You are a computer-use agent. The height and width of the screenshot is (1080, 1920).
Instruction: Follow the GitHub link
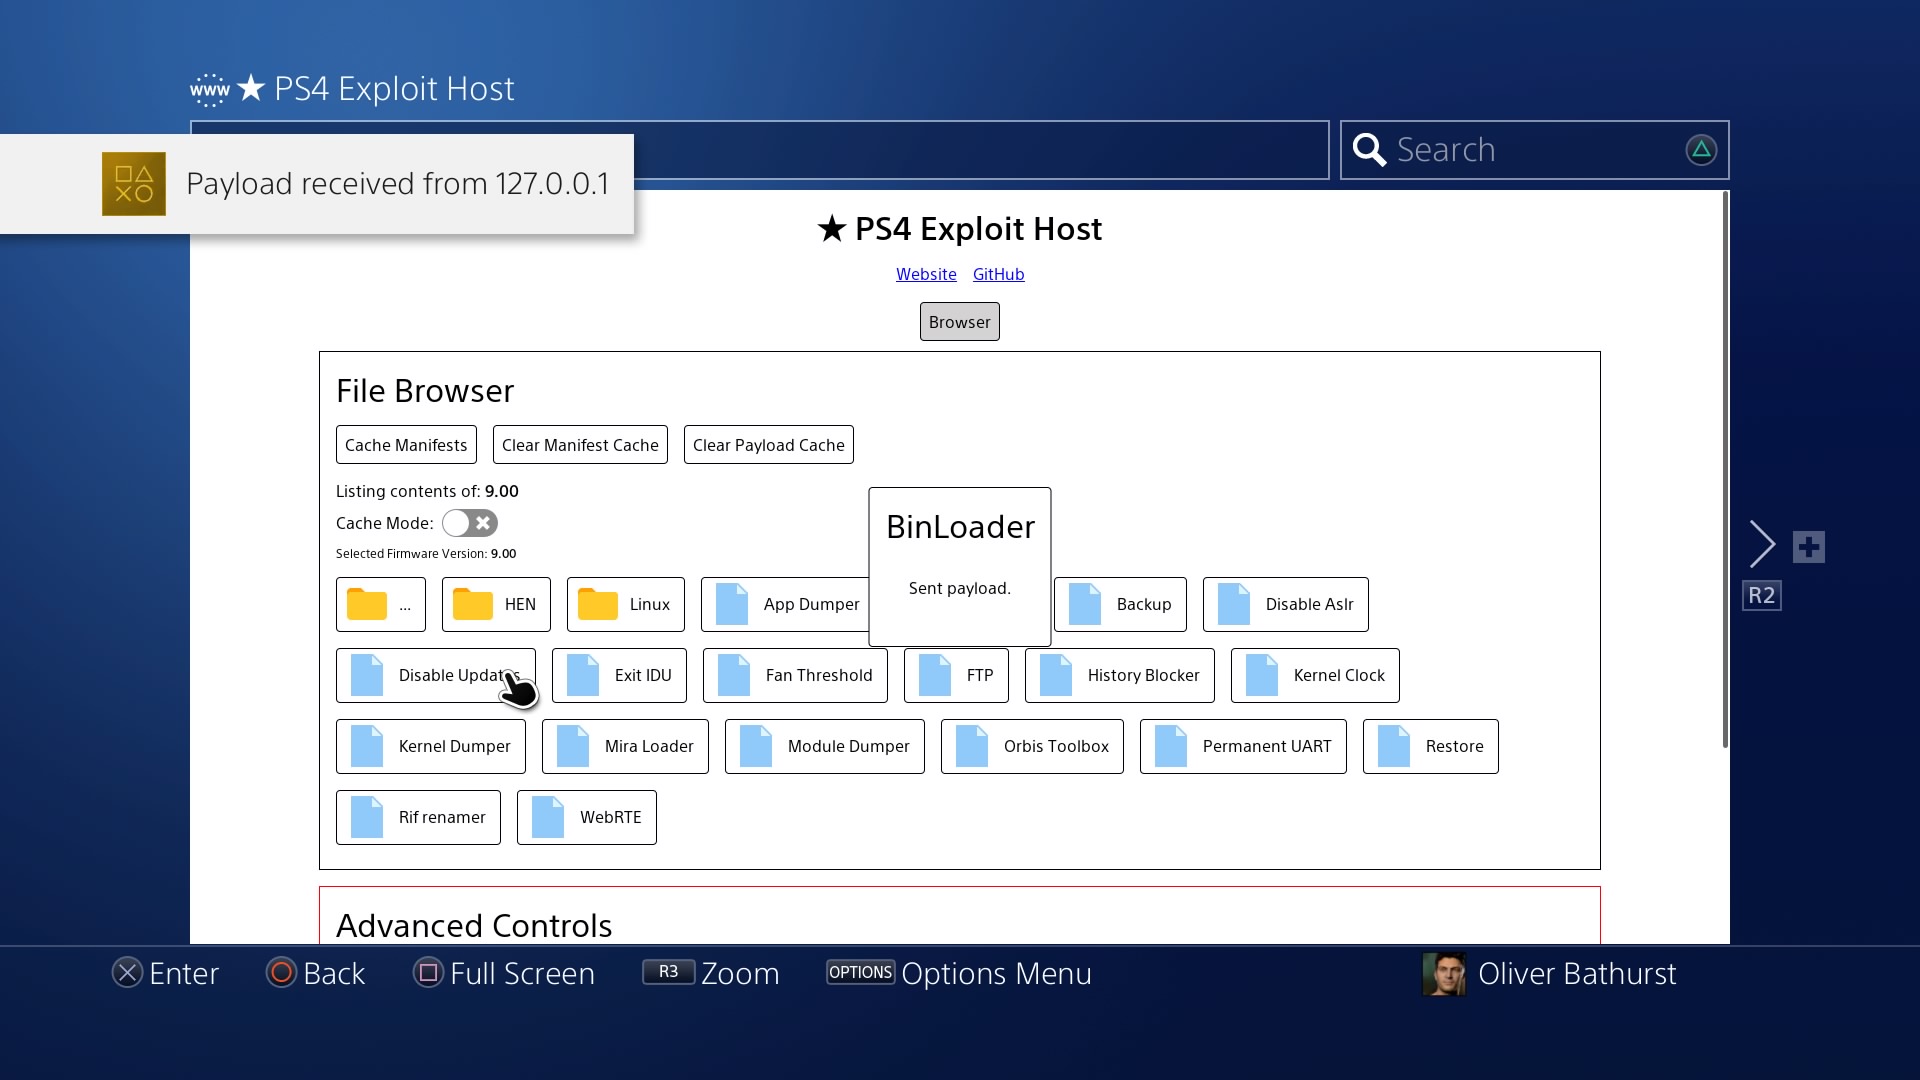(998, 274)
